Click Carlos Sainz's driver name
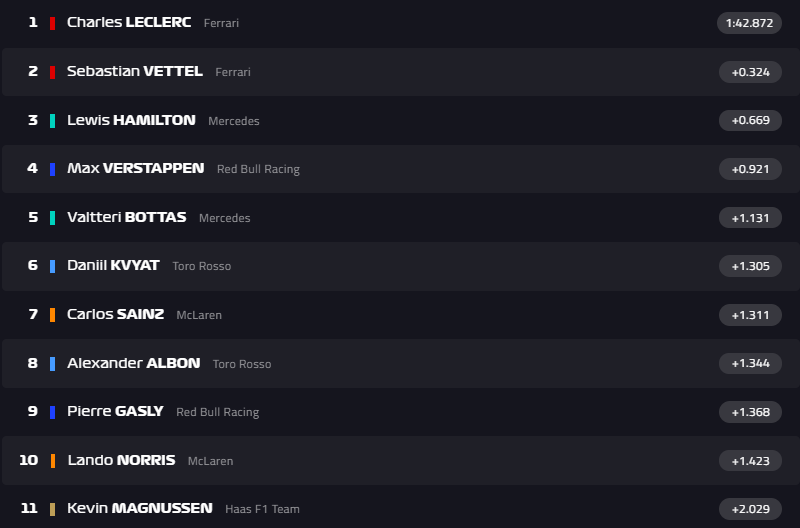This screenshot has height=528, width=800. (x=115, y=314)
